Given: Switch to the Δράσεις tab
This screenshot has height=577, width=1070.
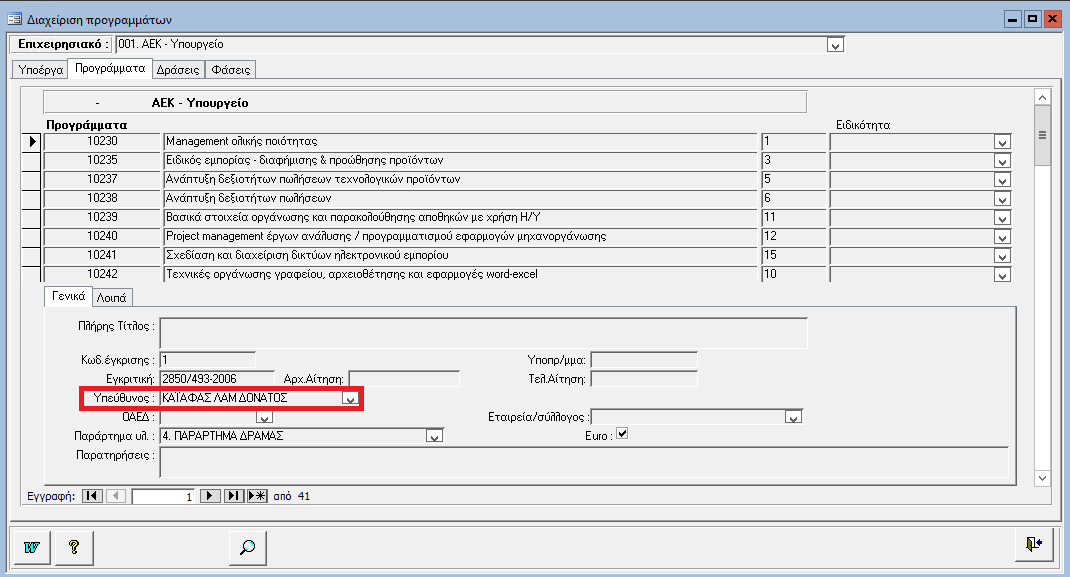Looking at the screenshot, I should (178, 69).
